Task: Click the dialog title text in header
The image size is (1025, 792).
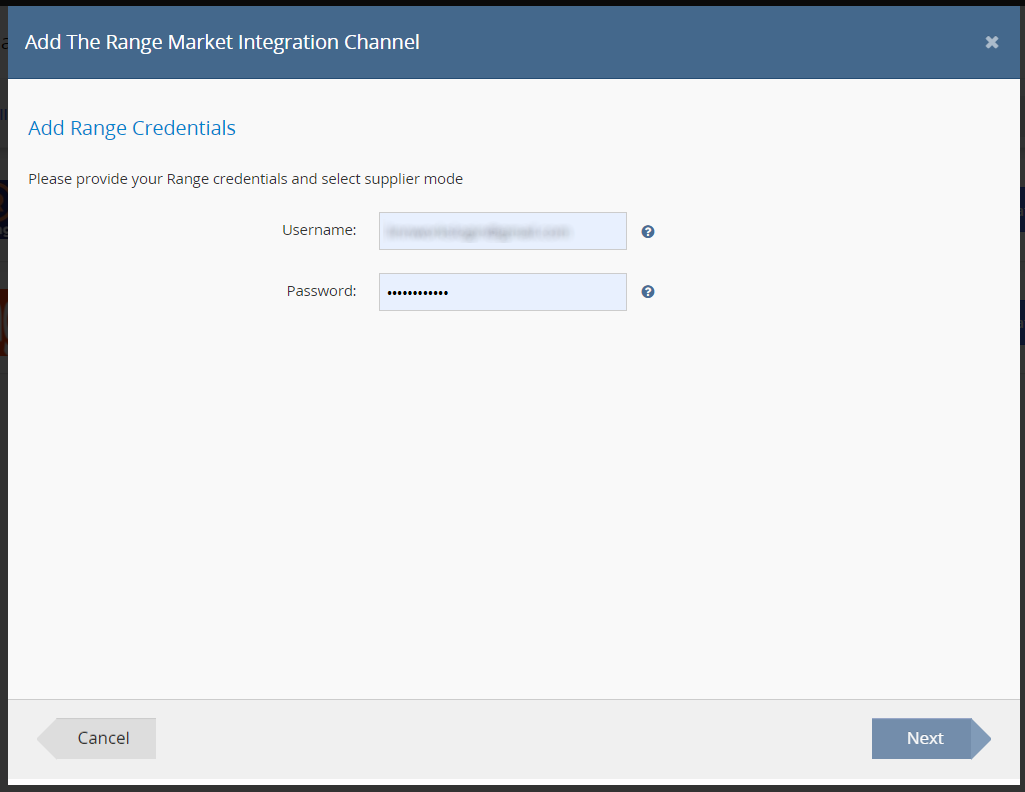Action: tap(222, 42)
